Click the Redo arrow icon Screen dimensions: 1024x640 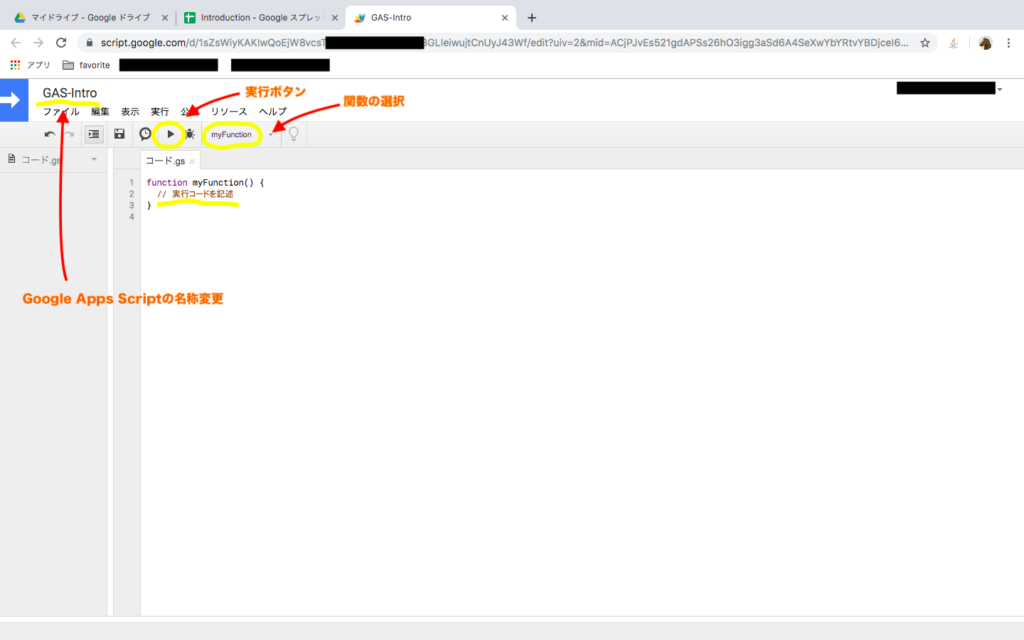(x=69, y=133)
